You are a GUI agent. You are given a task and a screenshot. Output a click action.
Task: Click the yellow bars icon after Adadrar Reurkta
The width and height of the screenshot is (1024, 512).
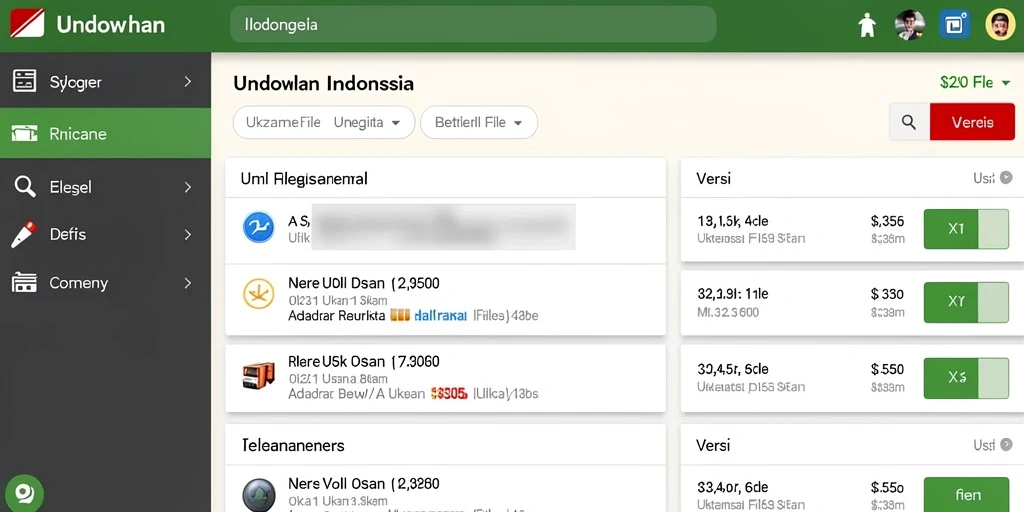pyautogui.click(x=400, y=316)
